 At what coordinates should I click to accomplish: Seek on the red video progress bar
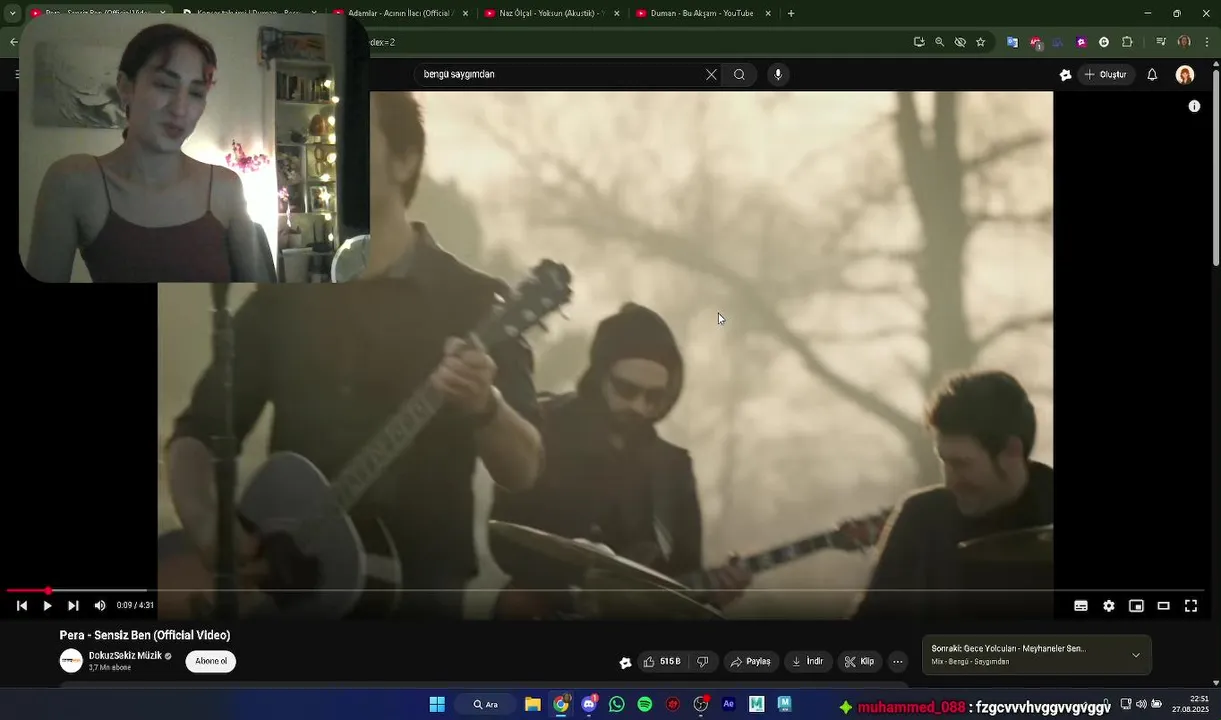pos(604,591)
